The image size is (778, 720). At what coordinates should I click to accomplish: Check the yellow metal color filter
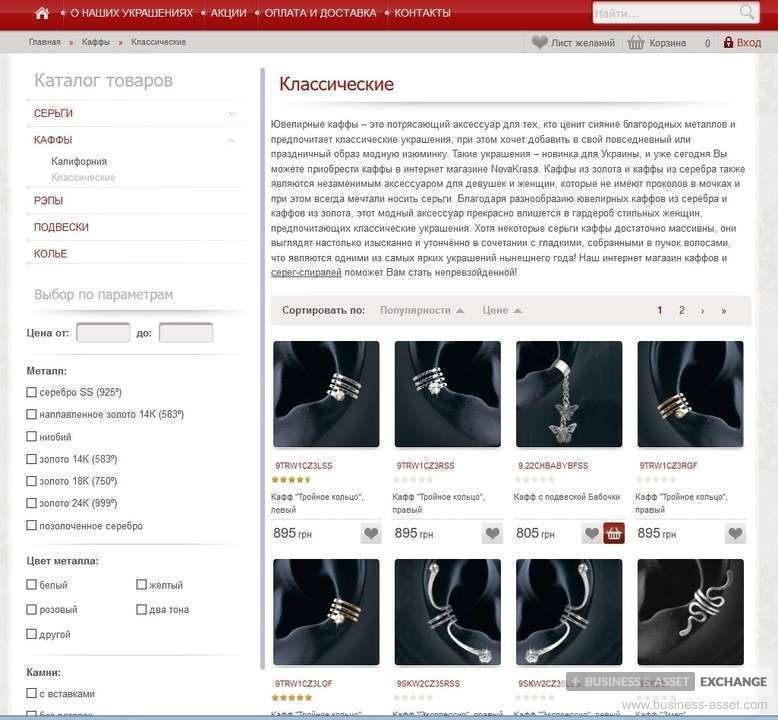[141, 585]
